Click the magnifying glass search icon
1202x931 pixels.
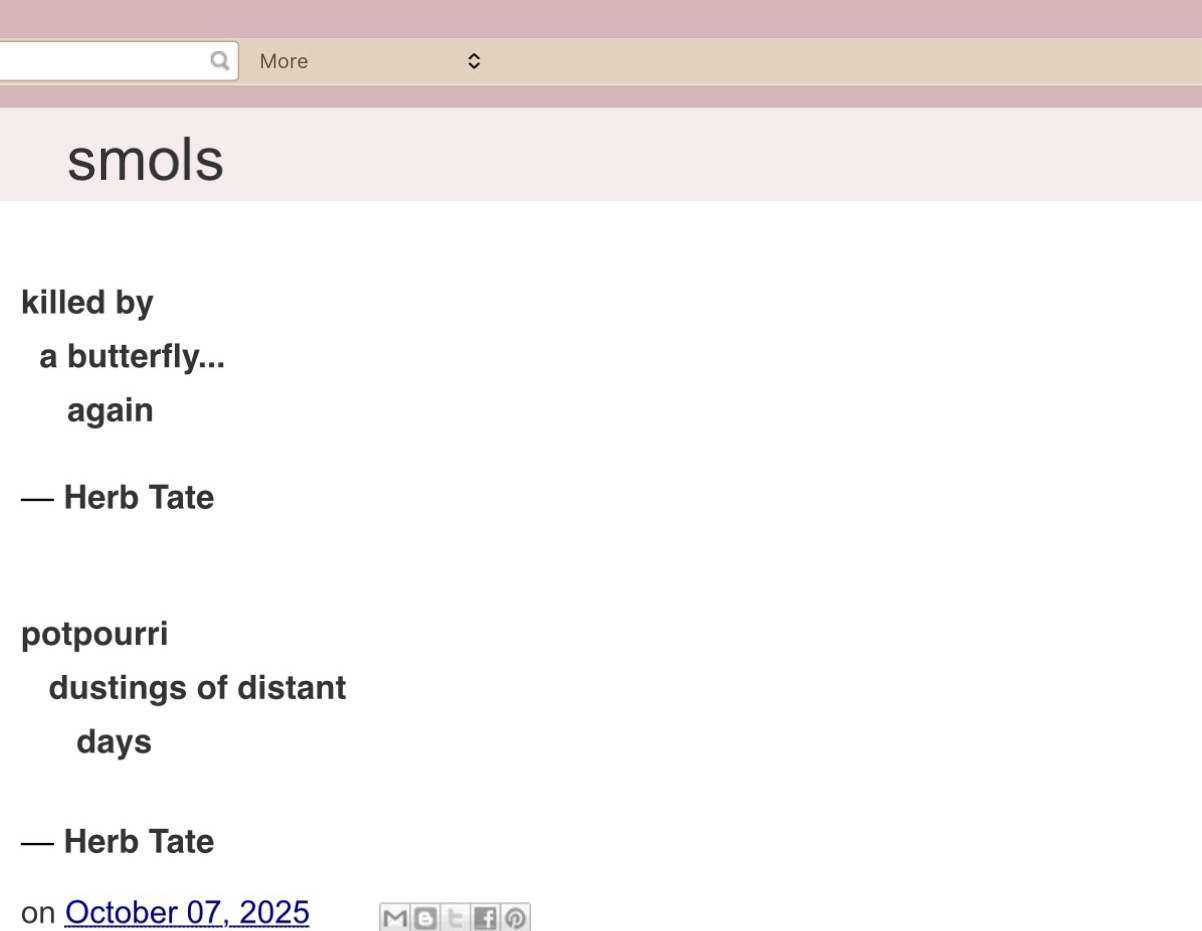pyautogui.click(x=219, y=61)
